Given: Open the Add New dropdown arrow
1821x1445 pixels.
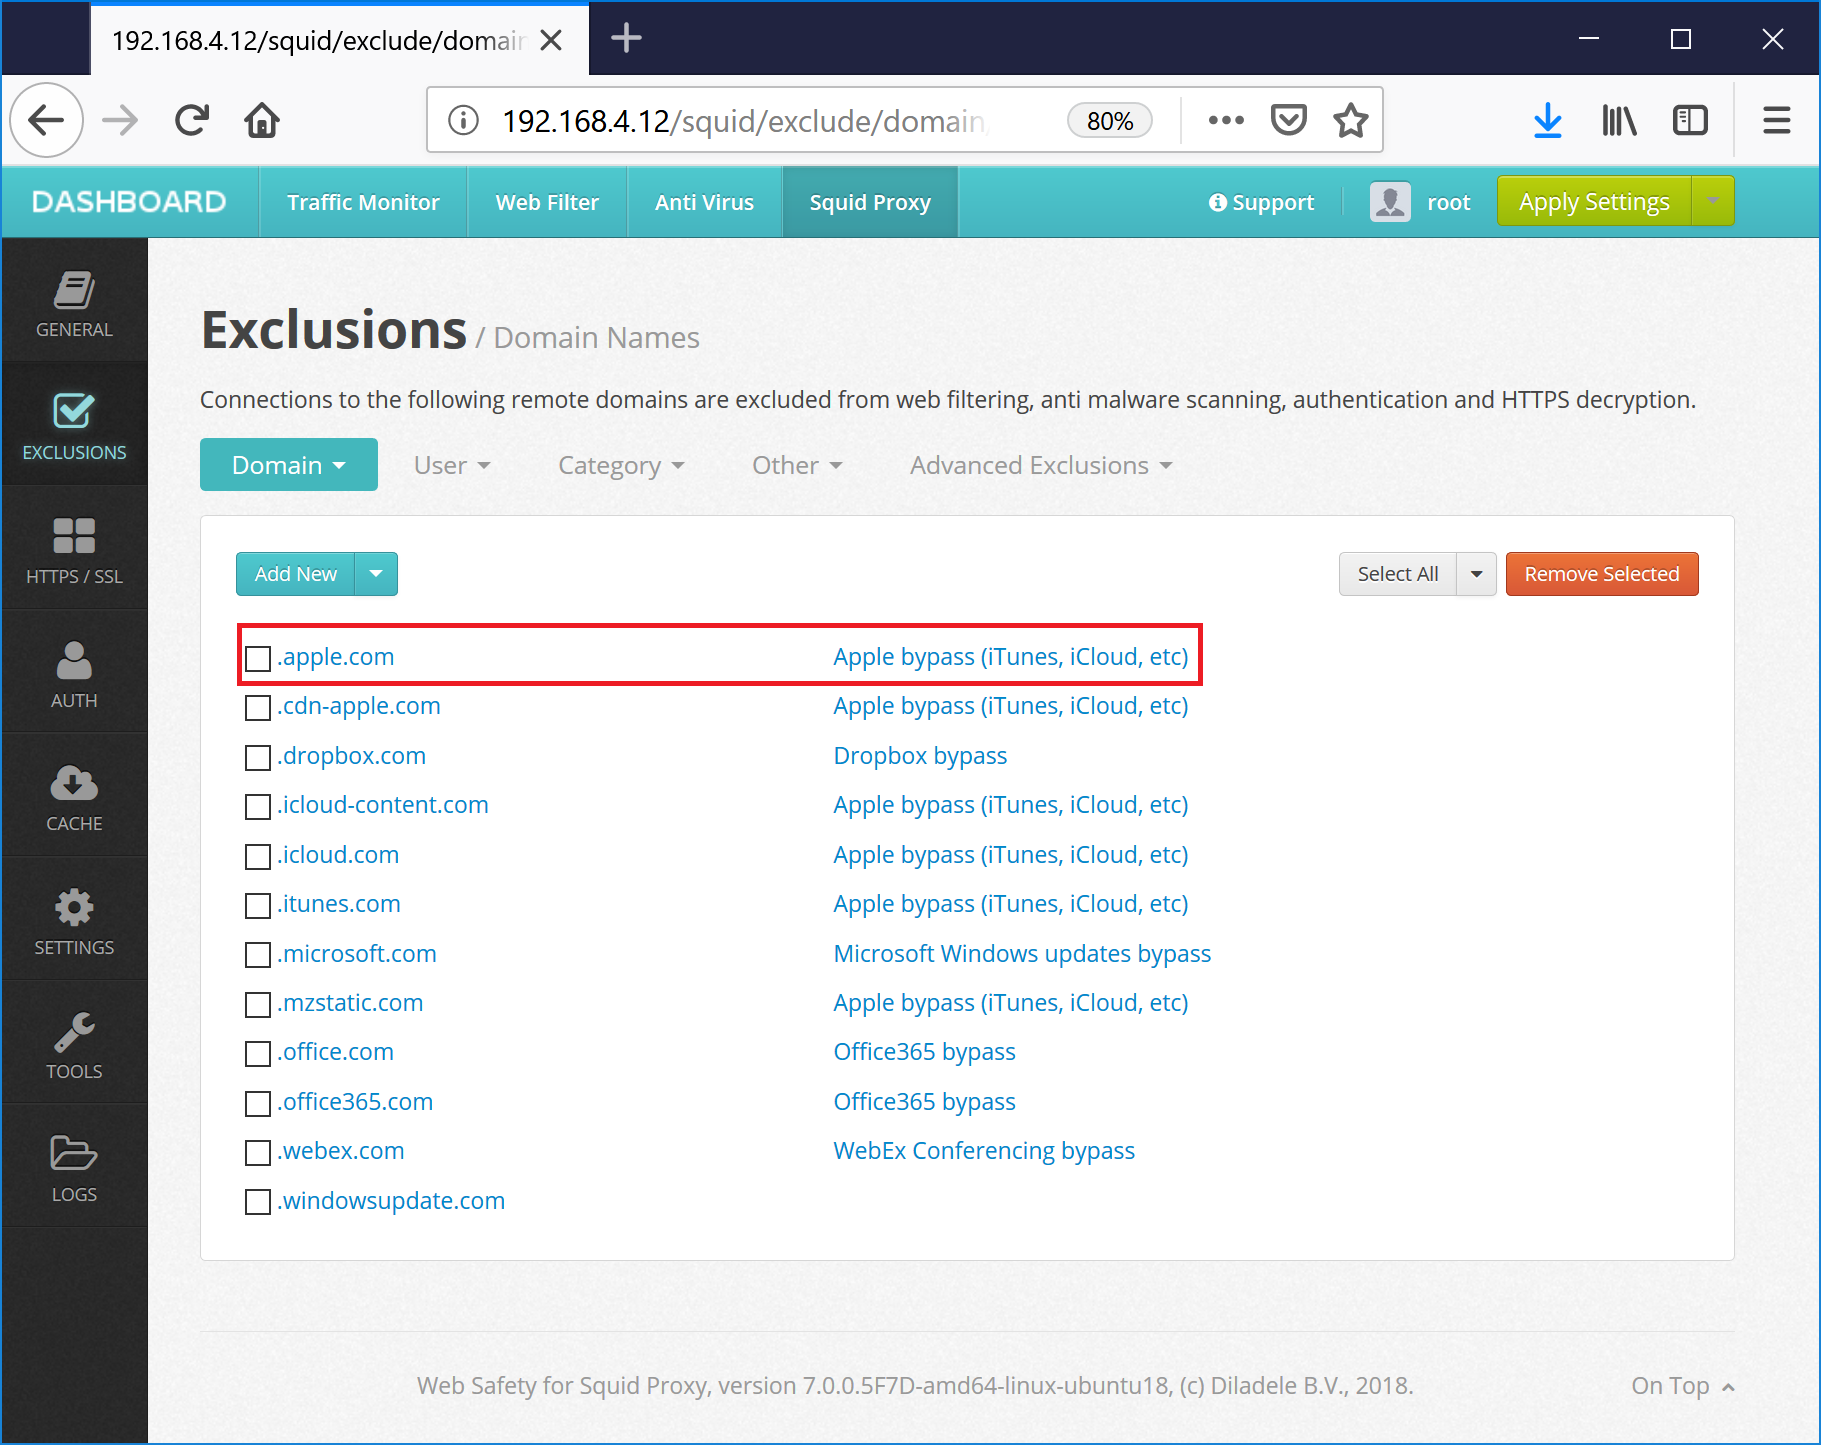Looking at the screenshot, I should [x=376, y=574].
